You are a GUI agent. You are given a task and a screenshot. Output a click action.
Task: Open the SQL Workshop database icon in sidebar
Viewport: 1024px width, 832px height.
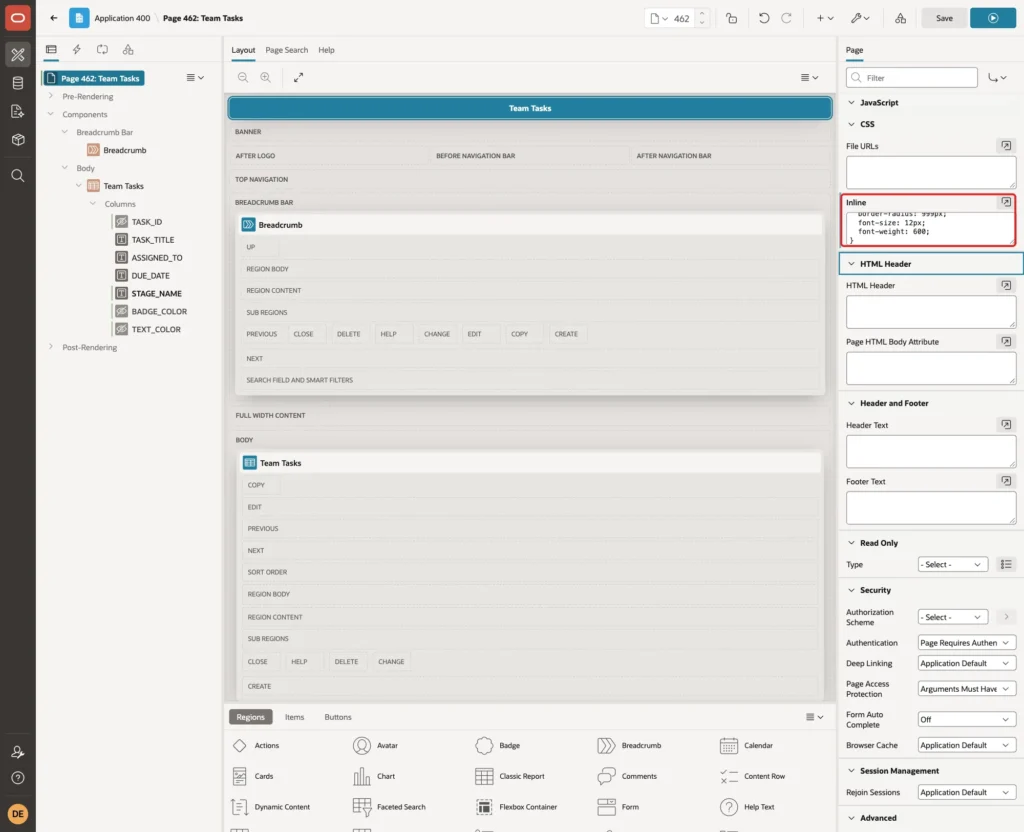coord(18,83)
